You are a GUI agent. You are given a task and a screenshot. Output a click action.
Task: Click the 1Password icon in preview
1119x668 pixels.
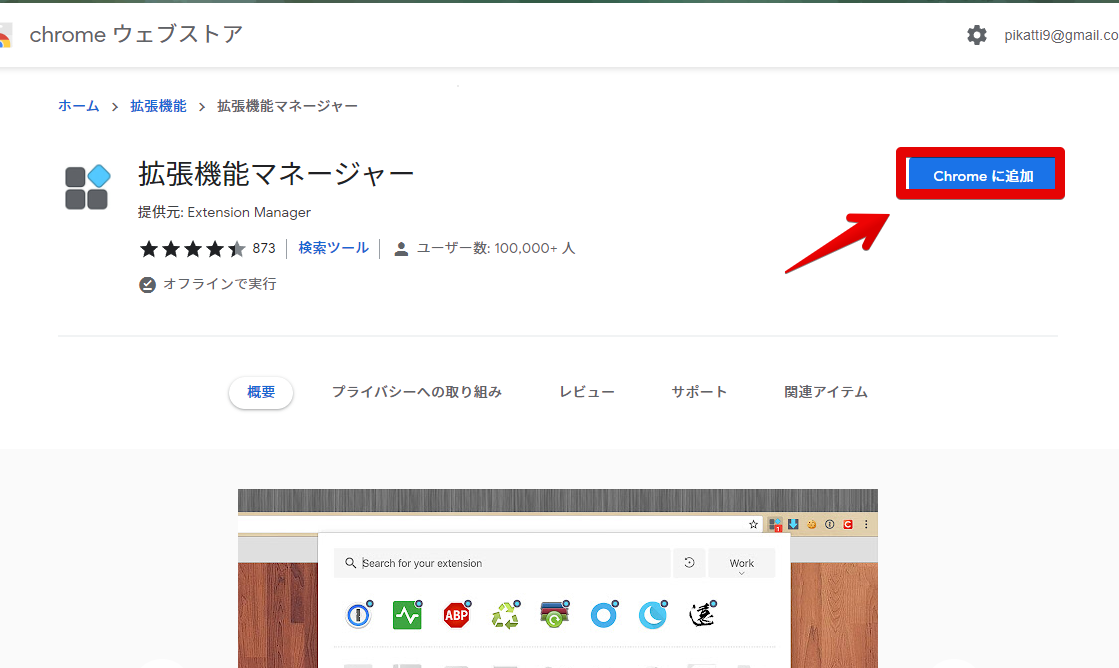(359, 614)
